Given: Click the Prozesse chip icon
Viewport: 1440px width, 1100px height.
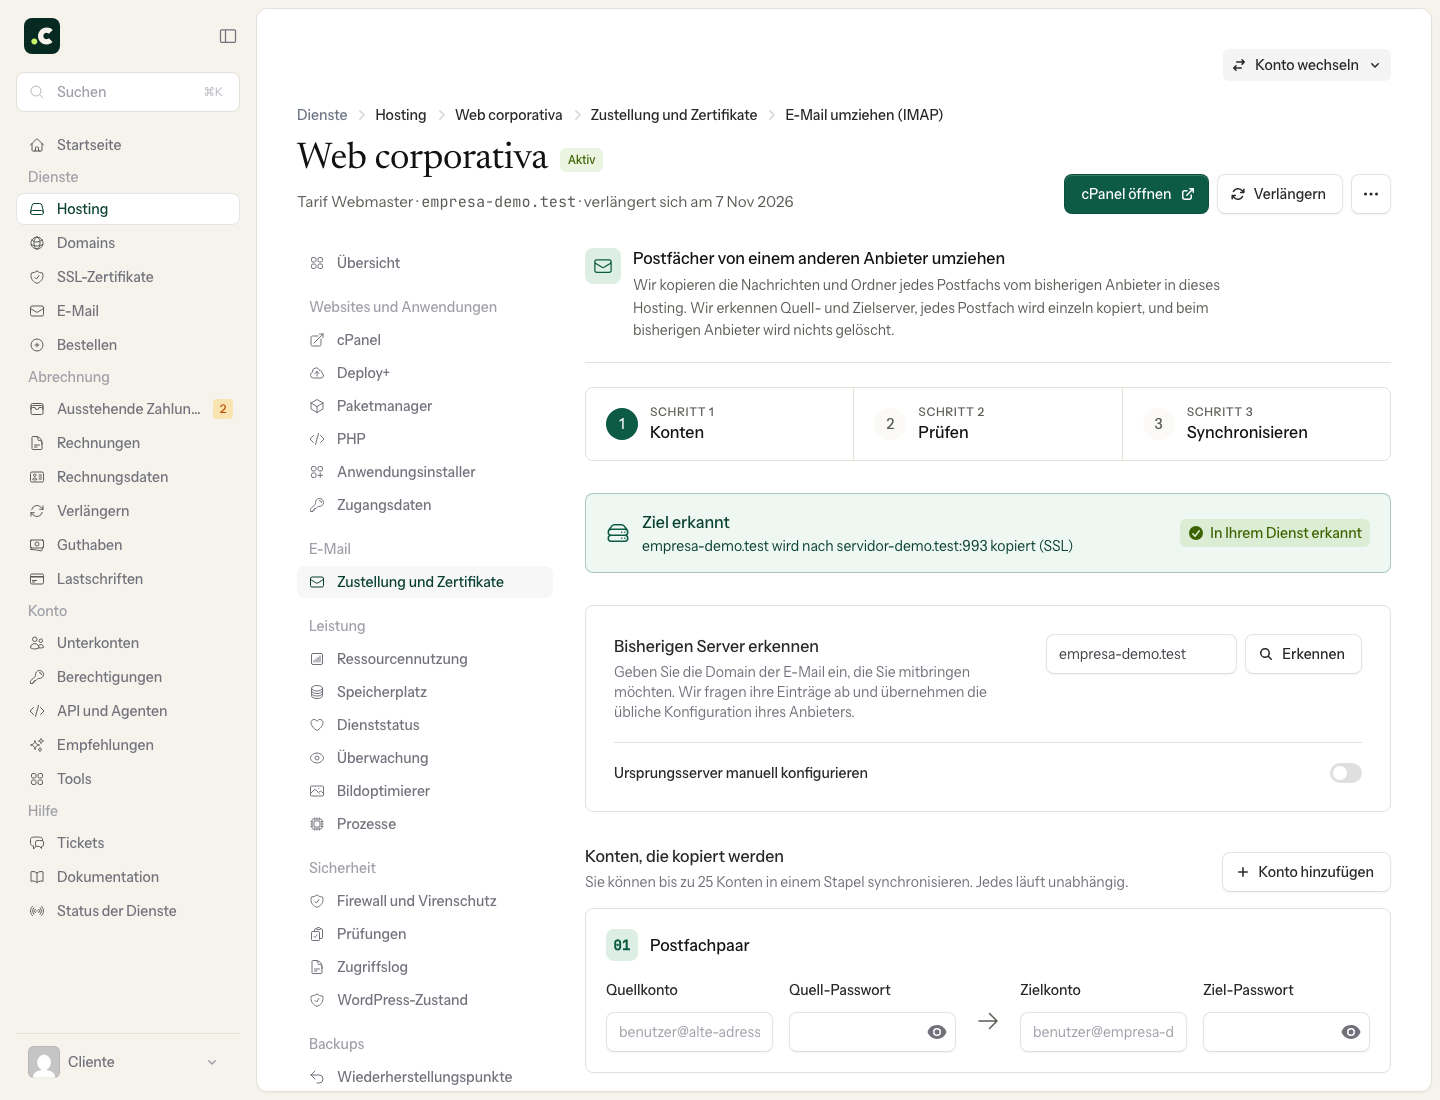Looking at the screenshot, I should 317,824.
